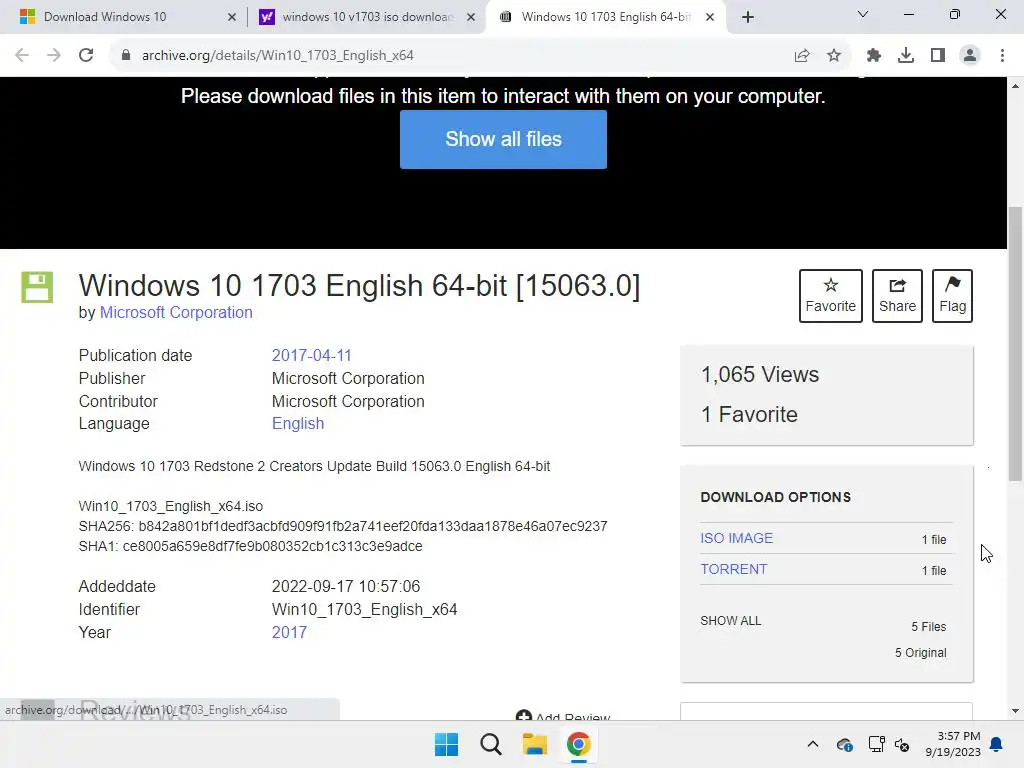
Task: Open the 2017-04-11 publication date link
Action: pos(312,355)
